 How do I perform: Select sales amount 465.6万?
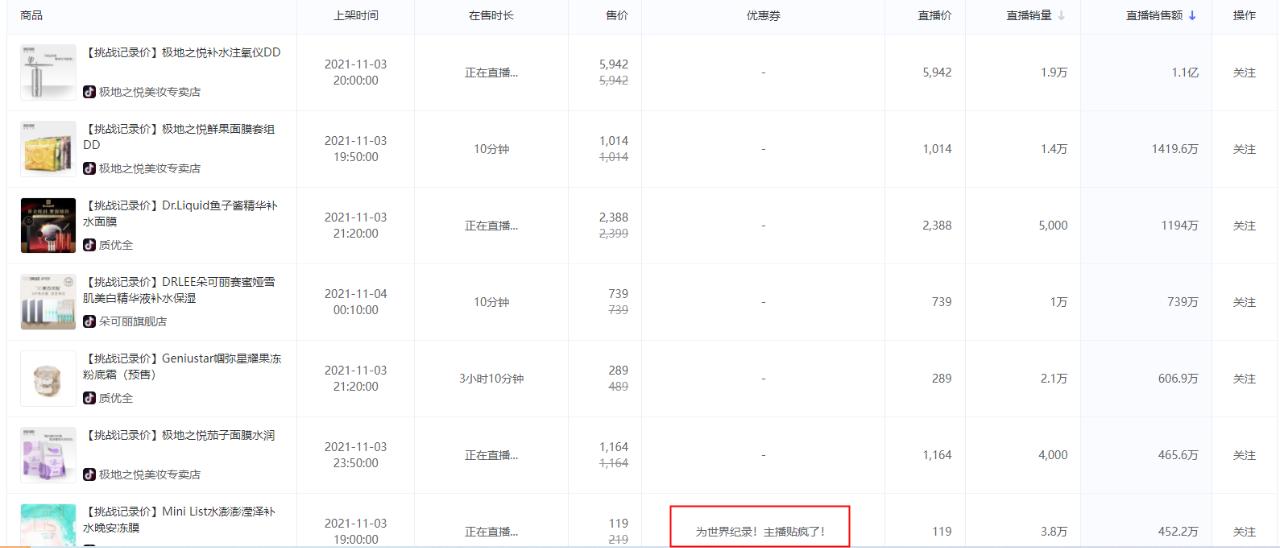[1177, 455]
